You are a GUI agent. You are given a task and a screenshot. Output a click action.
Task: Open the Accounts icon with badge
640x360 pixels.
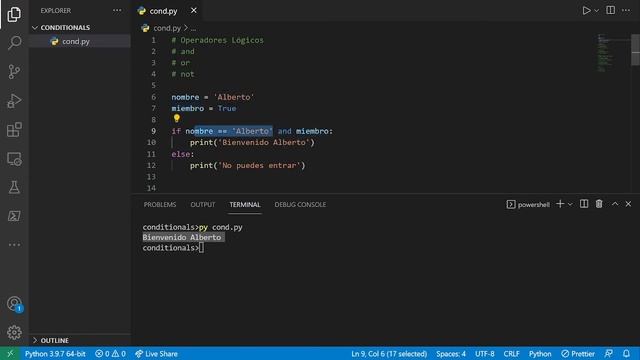[x=15, y=304]
